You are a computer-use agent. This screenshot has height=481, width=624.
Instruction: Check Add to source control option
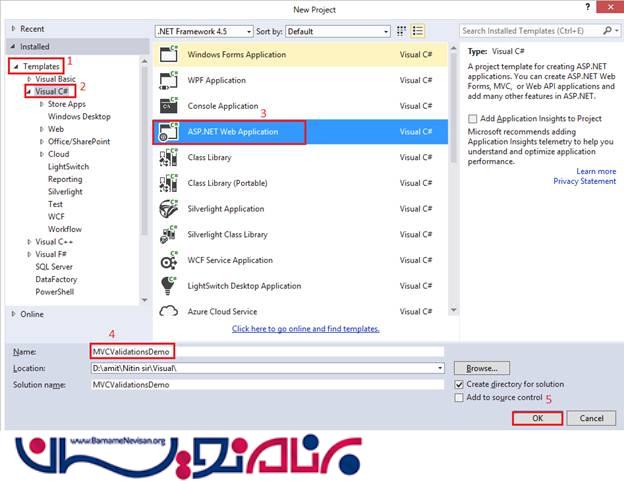click(459, 398)
